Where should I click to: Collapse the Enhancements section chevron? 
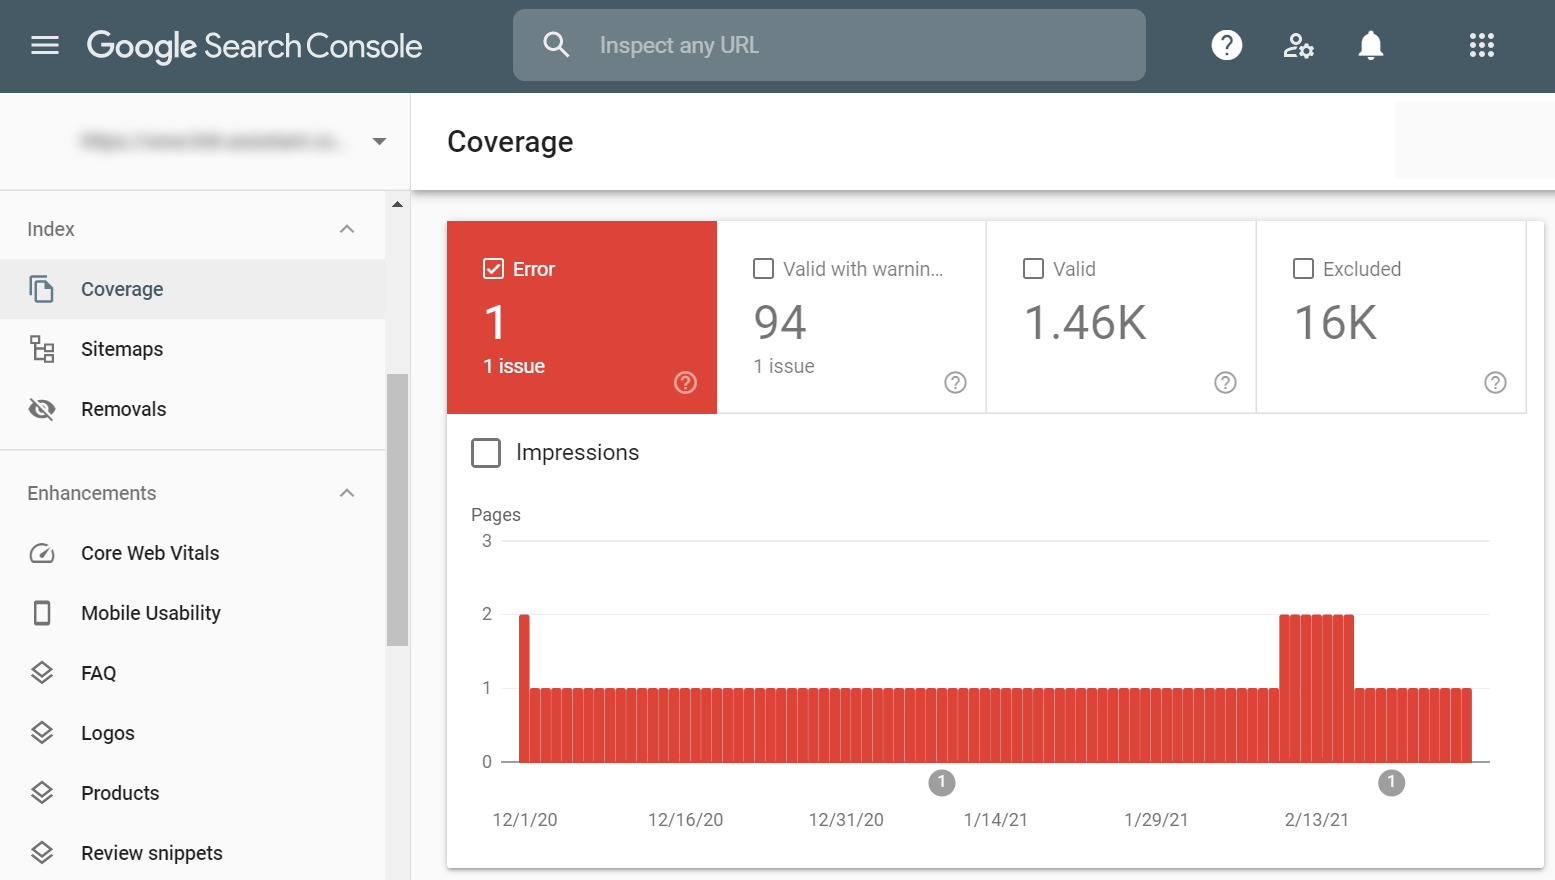point(347,493)
